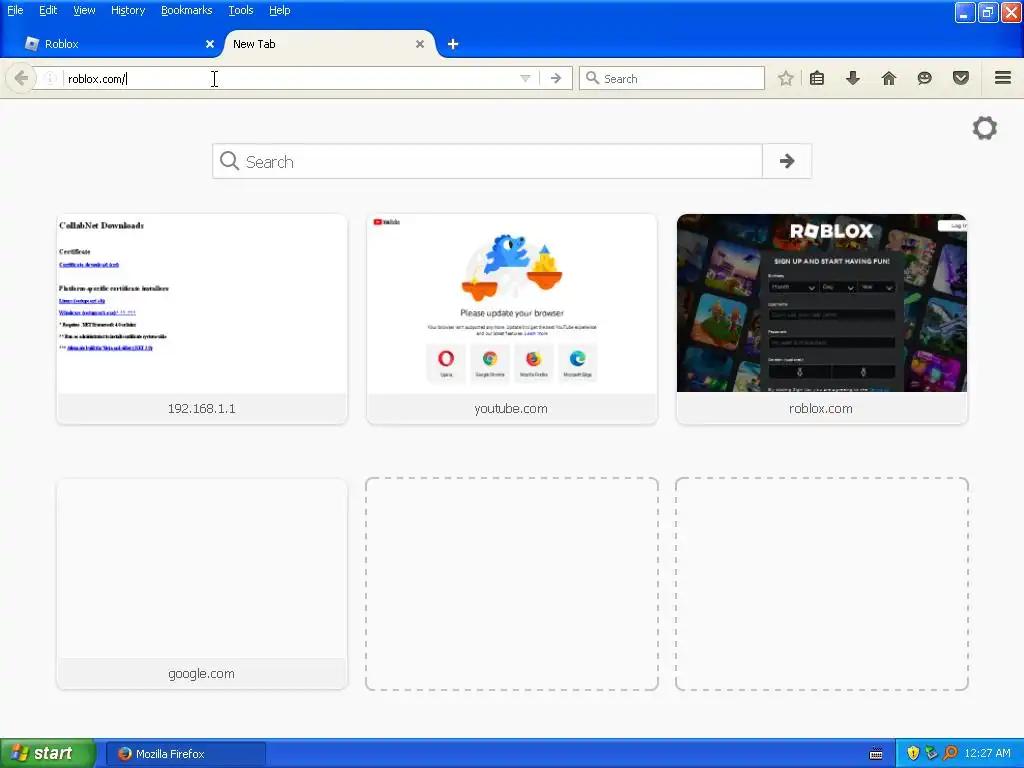Open the Help menu
The width and height of the screenshot is (1024, 768).
280,10
